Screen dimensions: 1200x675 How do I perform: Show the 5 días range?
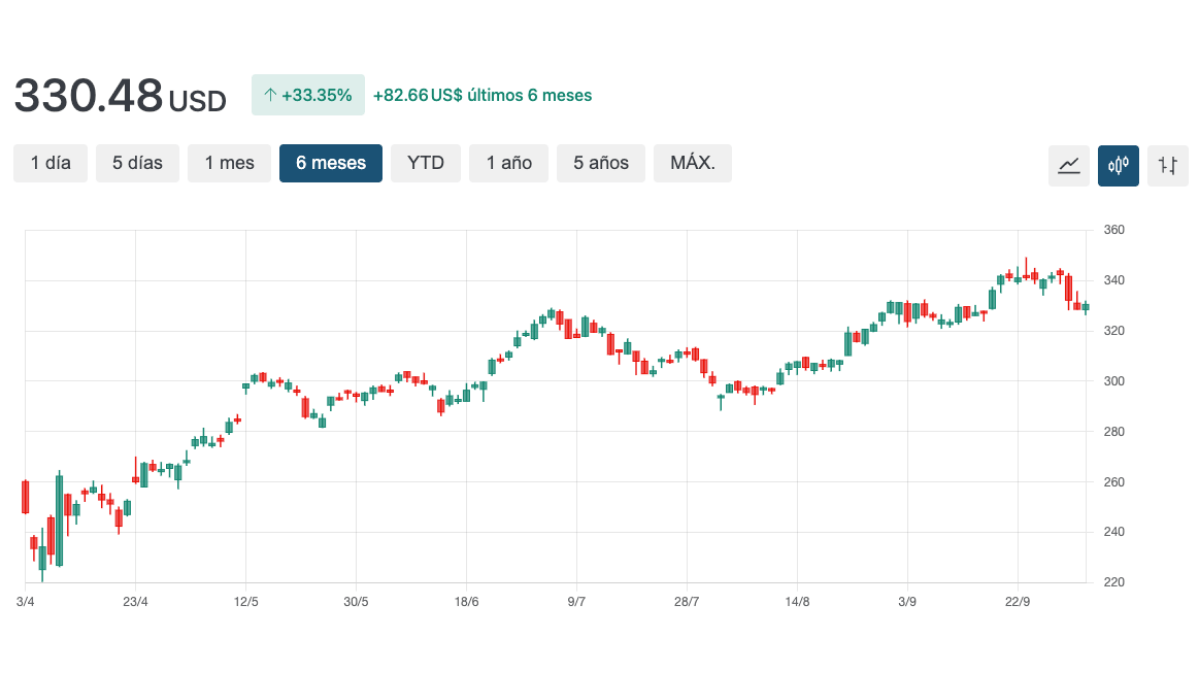[137, 163]
